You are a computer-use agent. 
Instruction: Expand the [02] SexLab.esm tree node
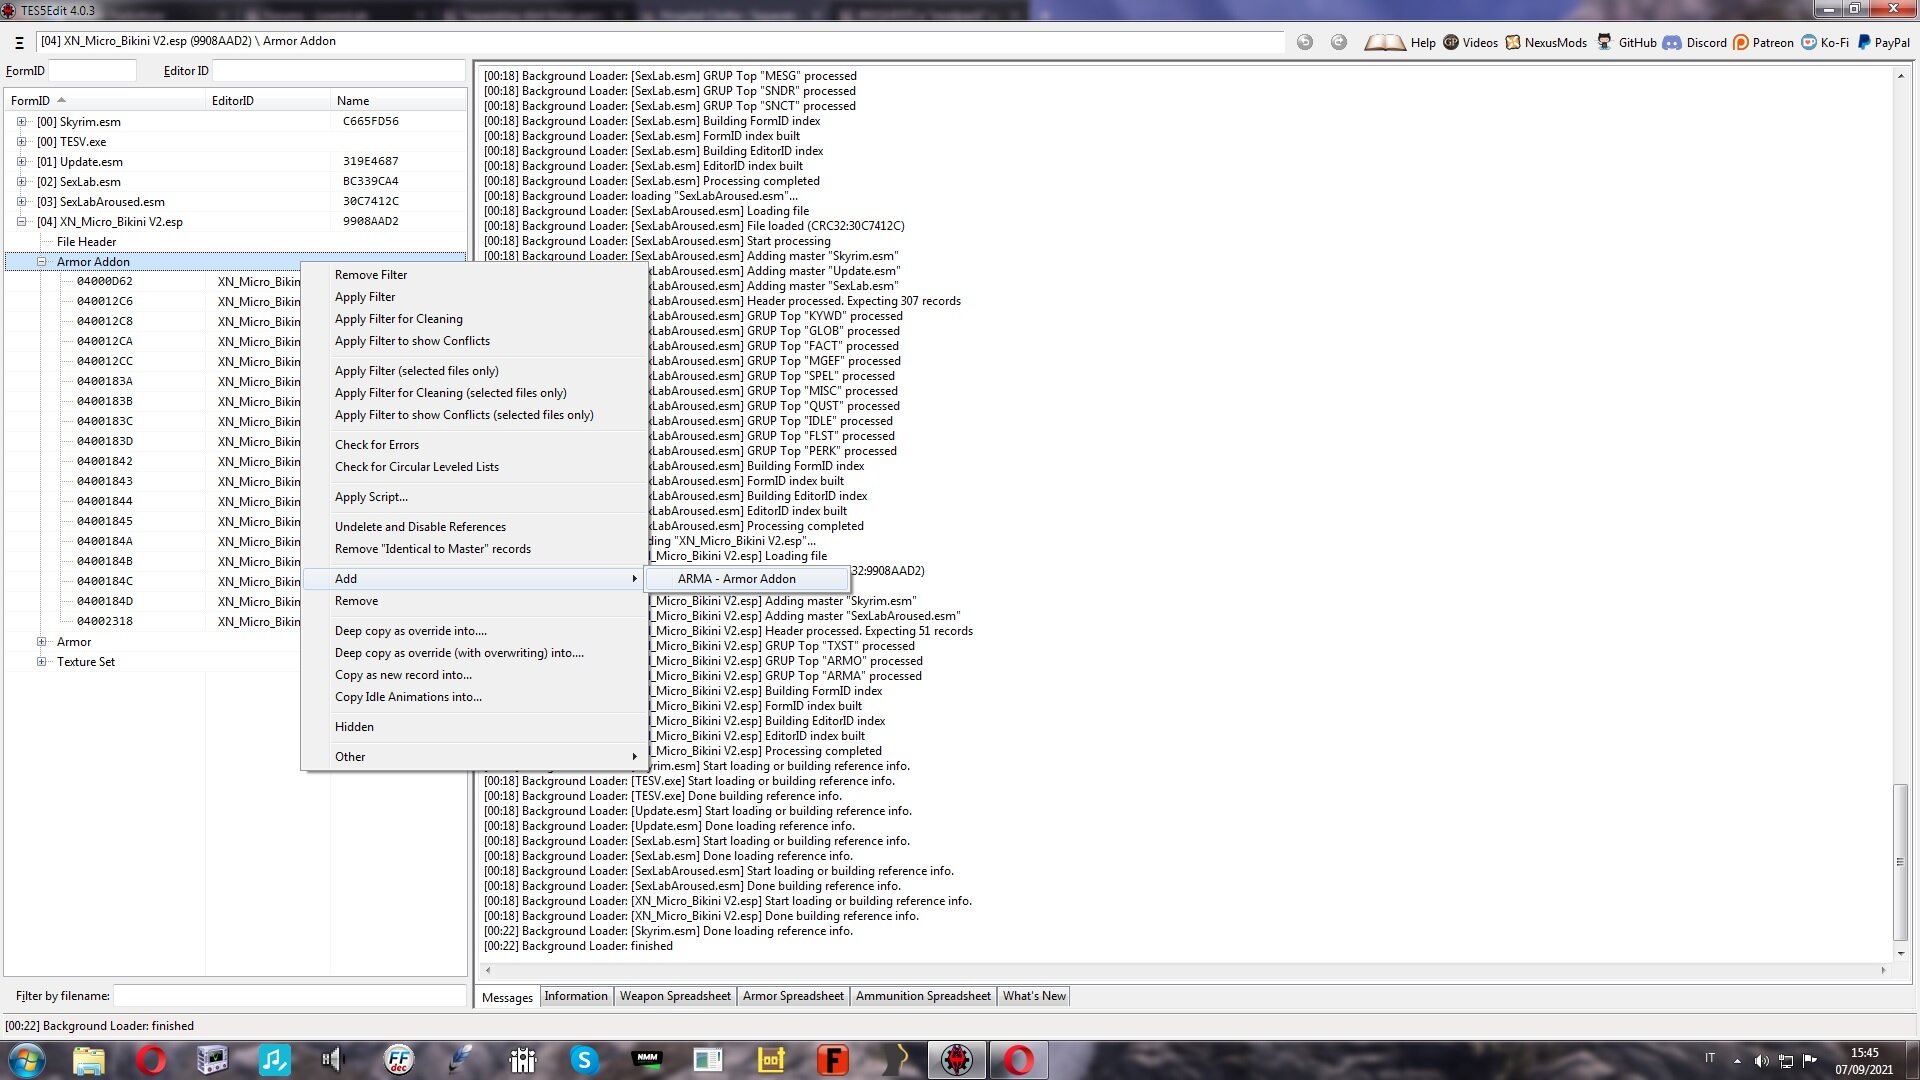pyautogui.click(x=21, y=182)
